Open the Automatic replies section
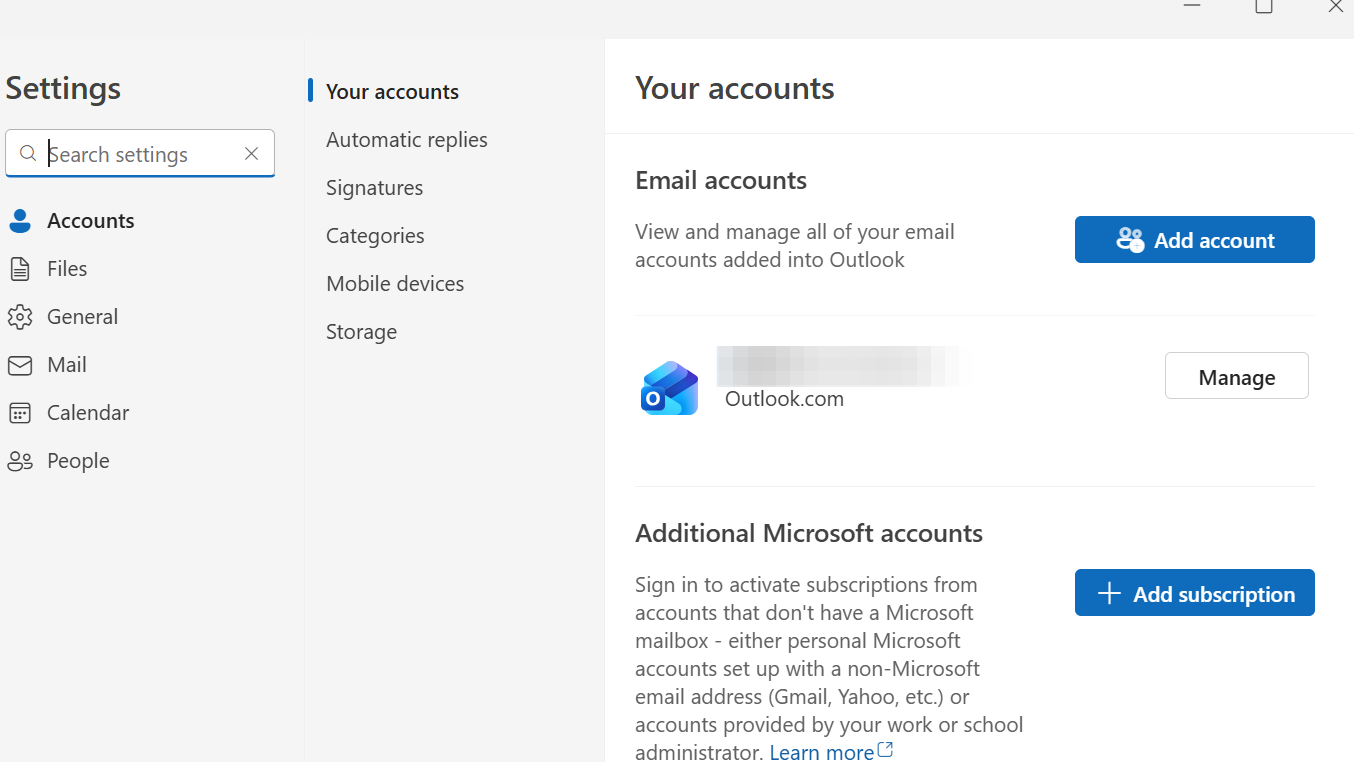 pyautogui.click(x=406, y=140)
